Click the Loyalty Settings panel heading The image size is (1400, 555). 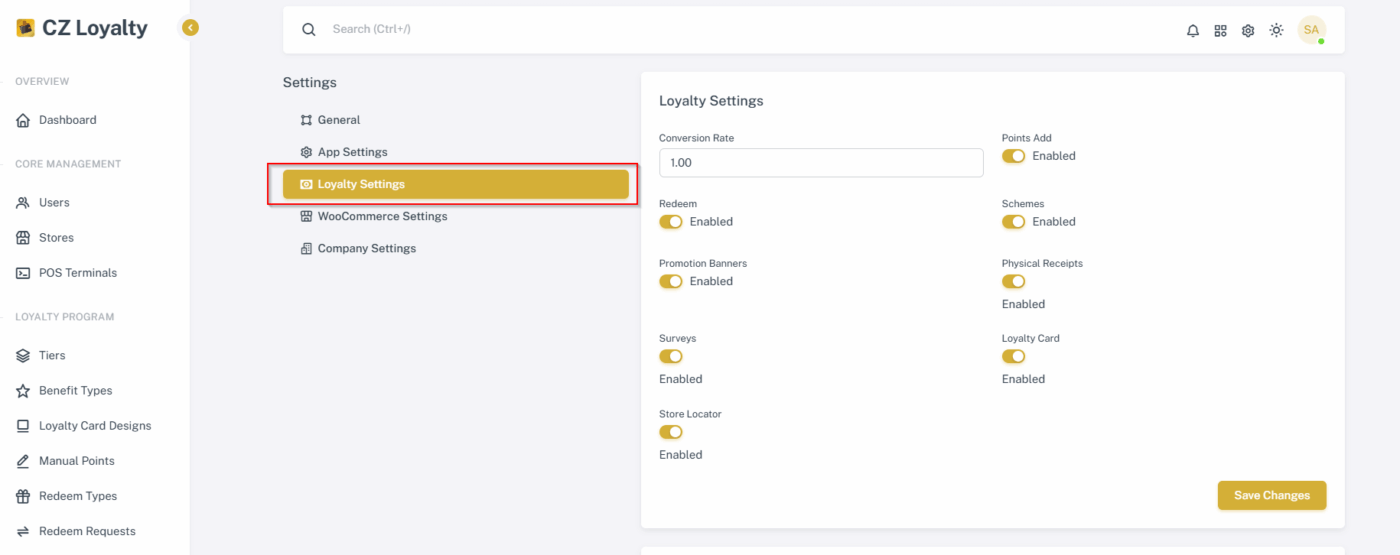coord(711,101)
